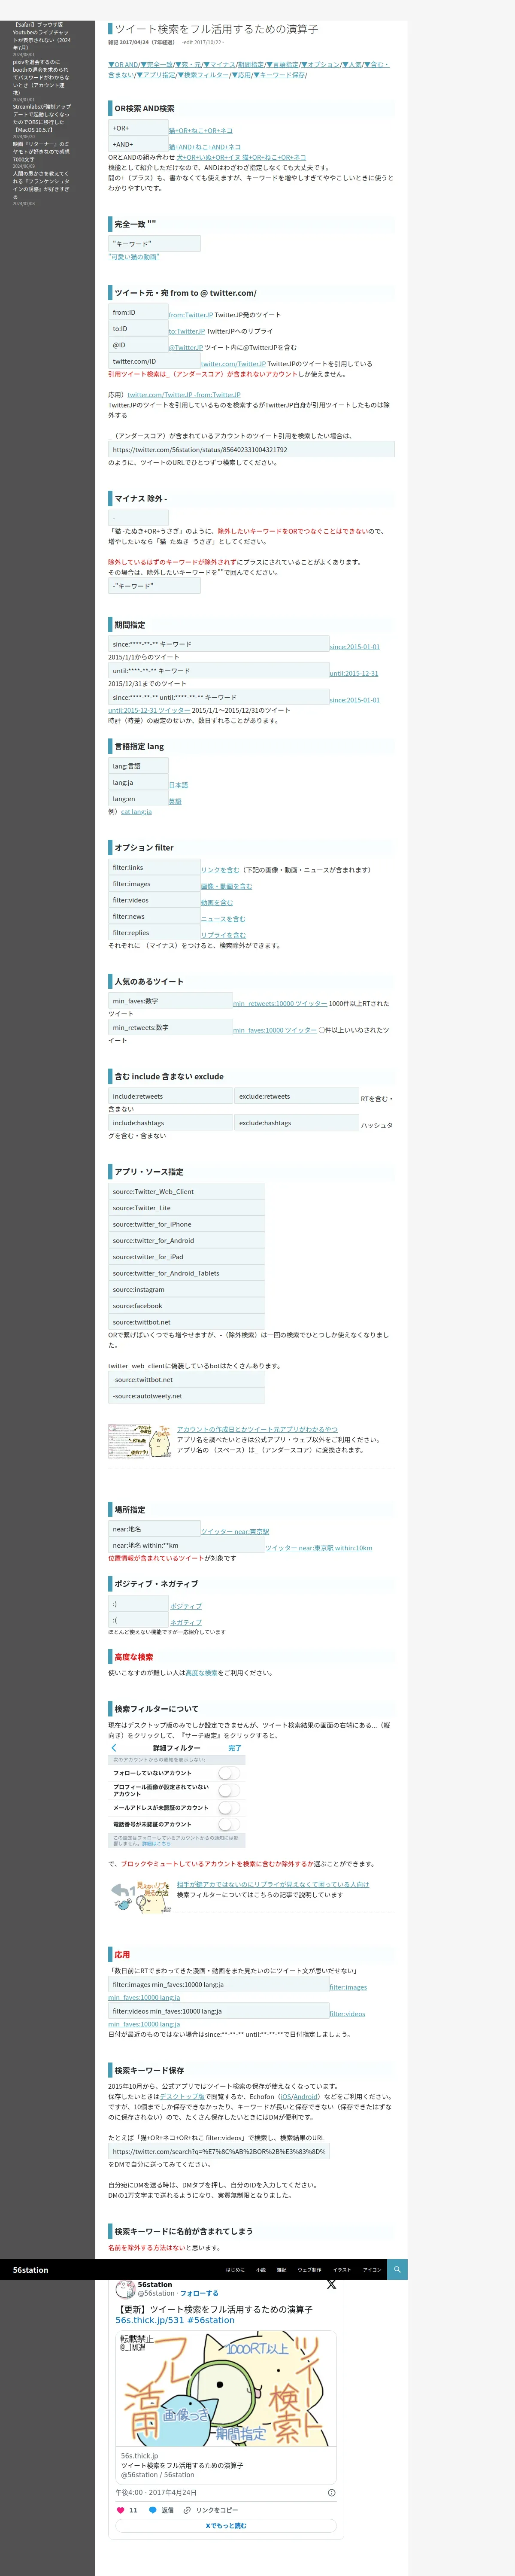This screenshot has width=515, height=2576.
Task: Open デスクトップ版 link in keyword save section
Action: (x=182, y=2097)
